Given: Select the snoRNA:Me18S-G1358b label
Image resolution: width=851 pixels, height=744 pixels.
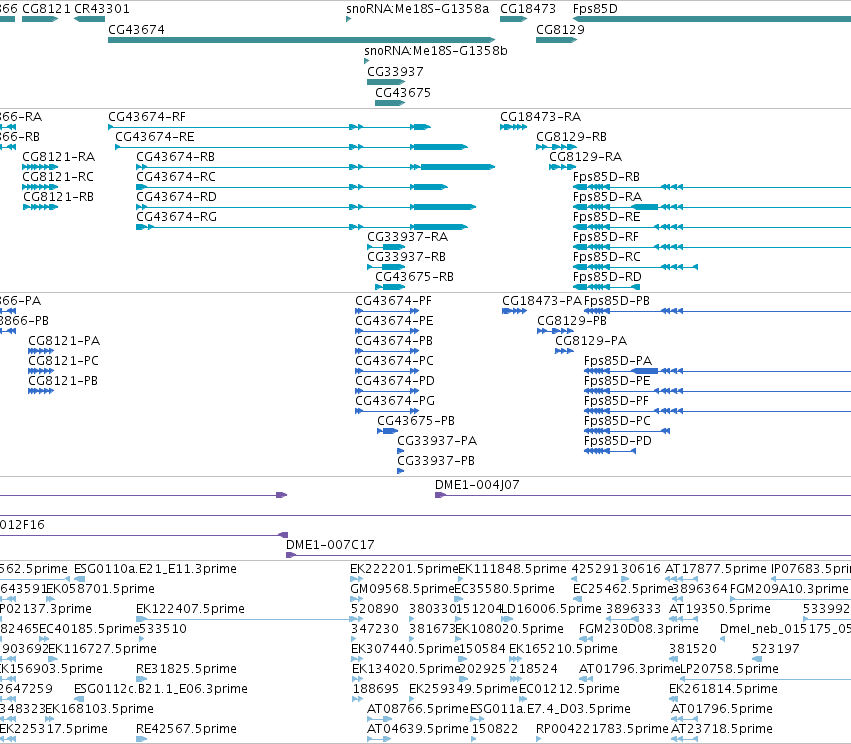Looking at the screenshot, I should point(436,50).
